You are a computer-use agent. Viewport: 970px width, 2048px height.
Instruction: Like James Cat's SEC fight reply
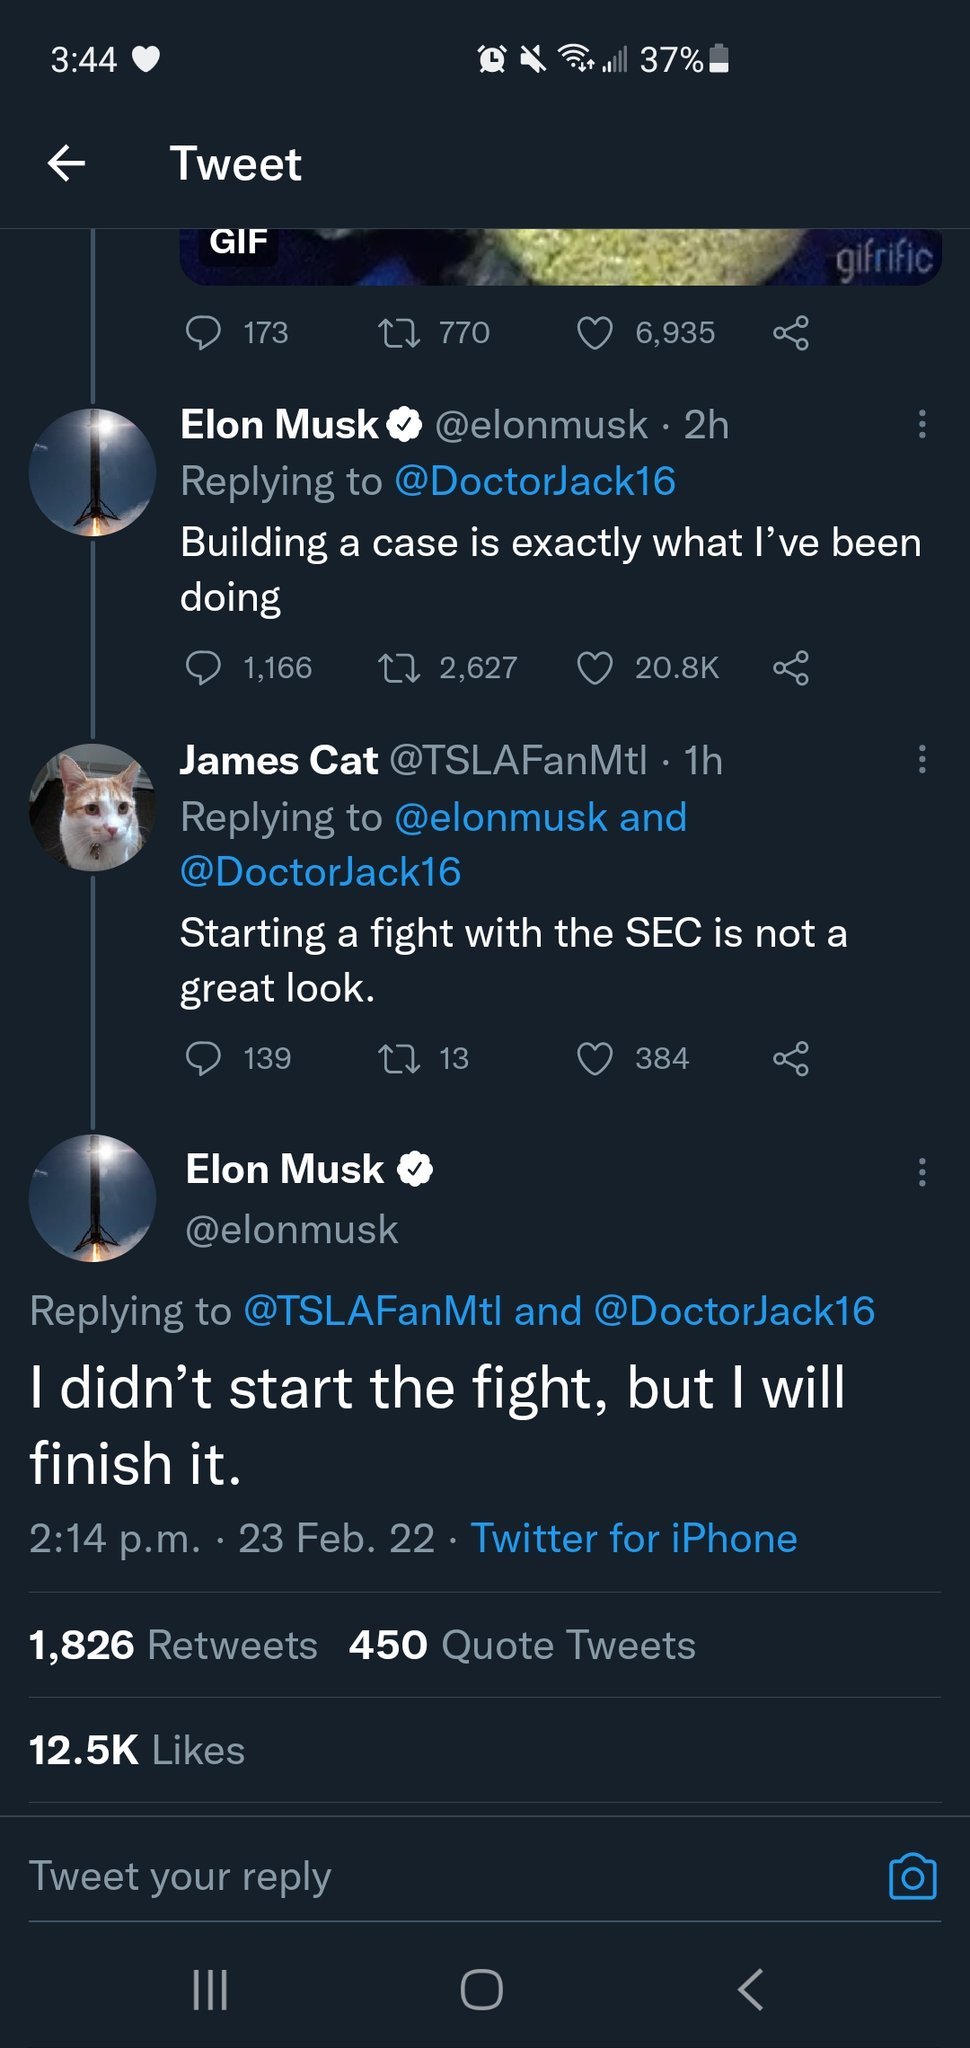(595, 1058)
